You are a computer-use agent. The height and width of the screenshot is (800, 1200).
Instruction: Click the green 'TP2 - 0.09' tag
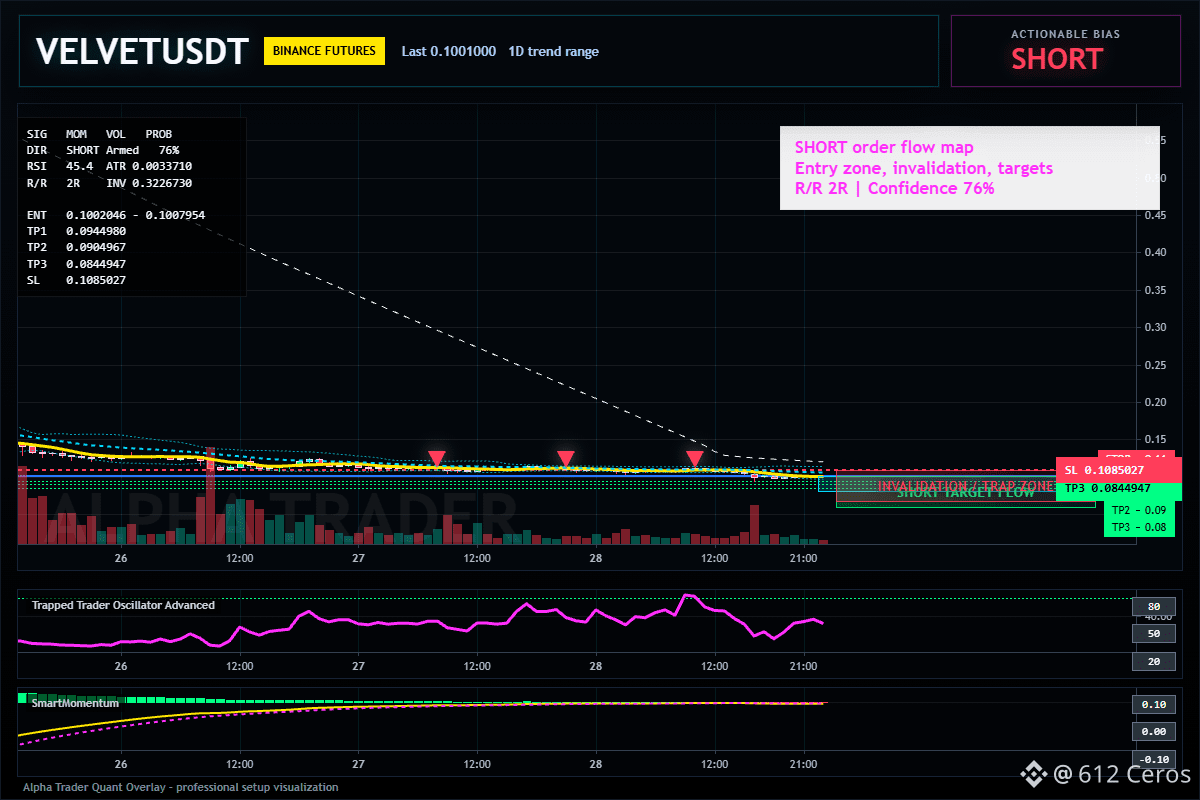[x=1139, y=510]
